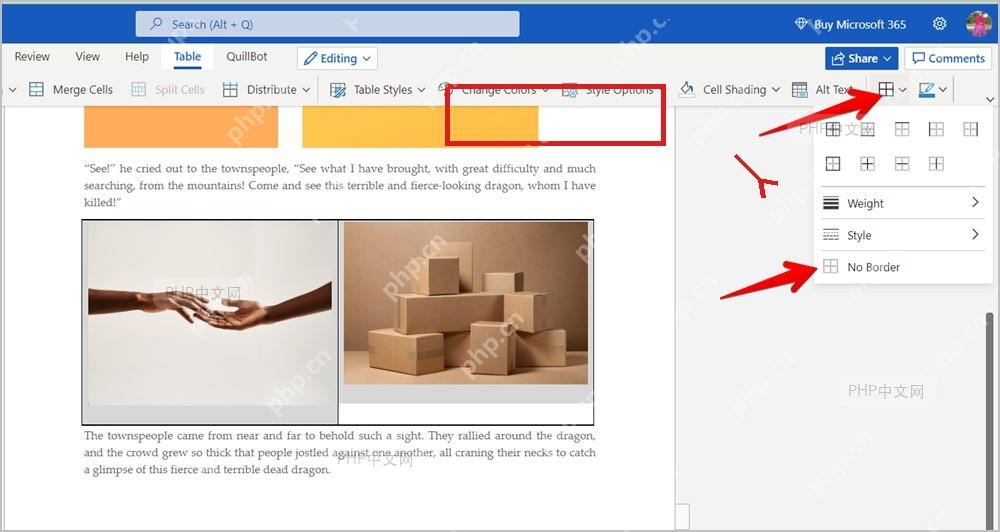Image resolution: width=1000 pixels, height=532 pixels.
Task: Expand the Share button dropdown arrow
Action: click(887, 59)
